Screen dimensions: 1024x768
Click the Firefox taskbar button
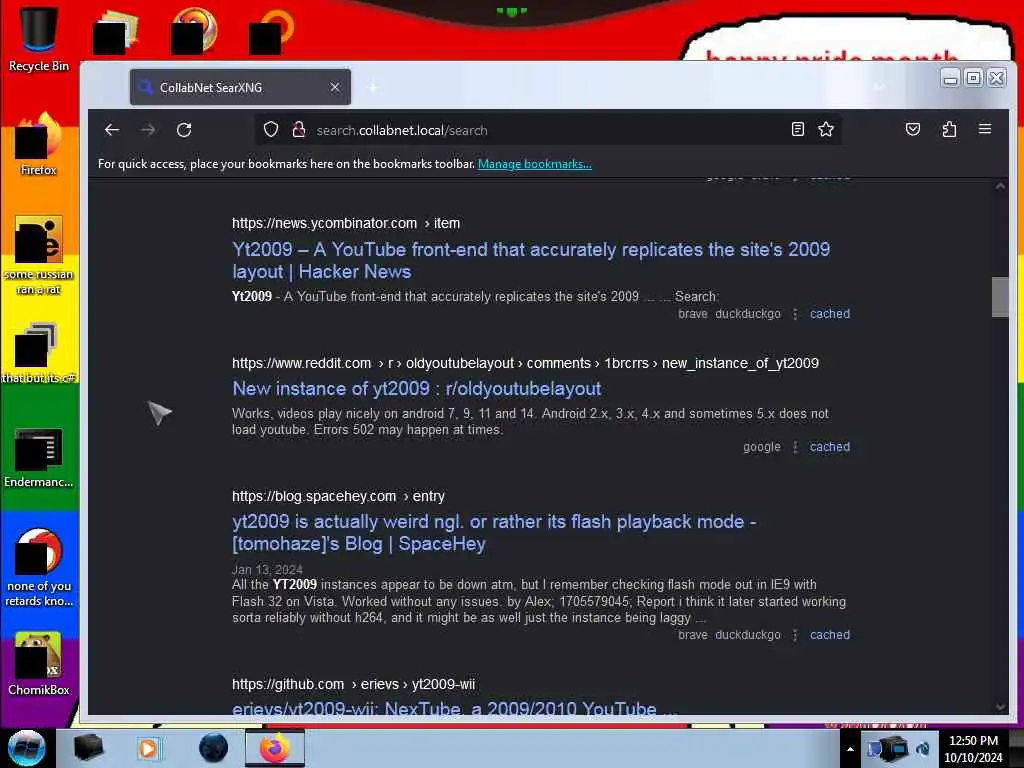(275, 748)
